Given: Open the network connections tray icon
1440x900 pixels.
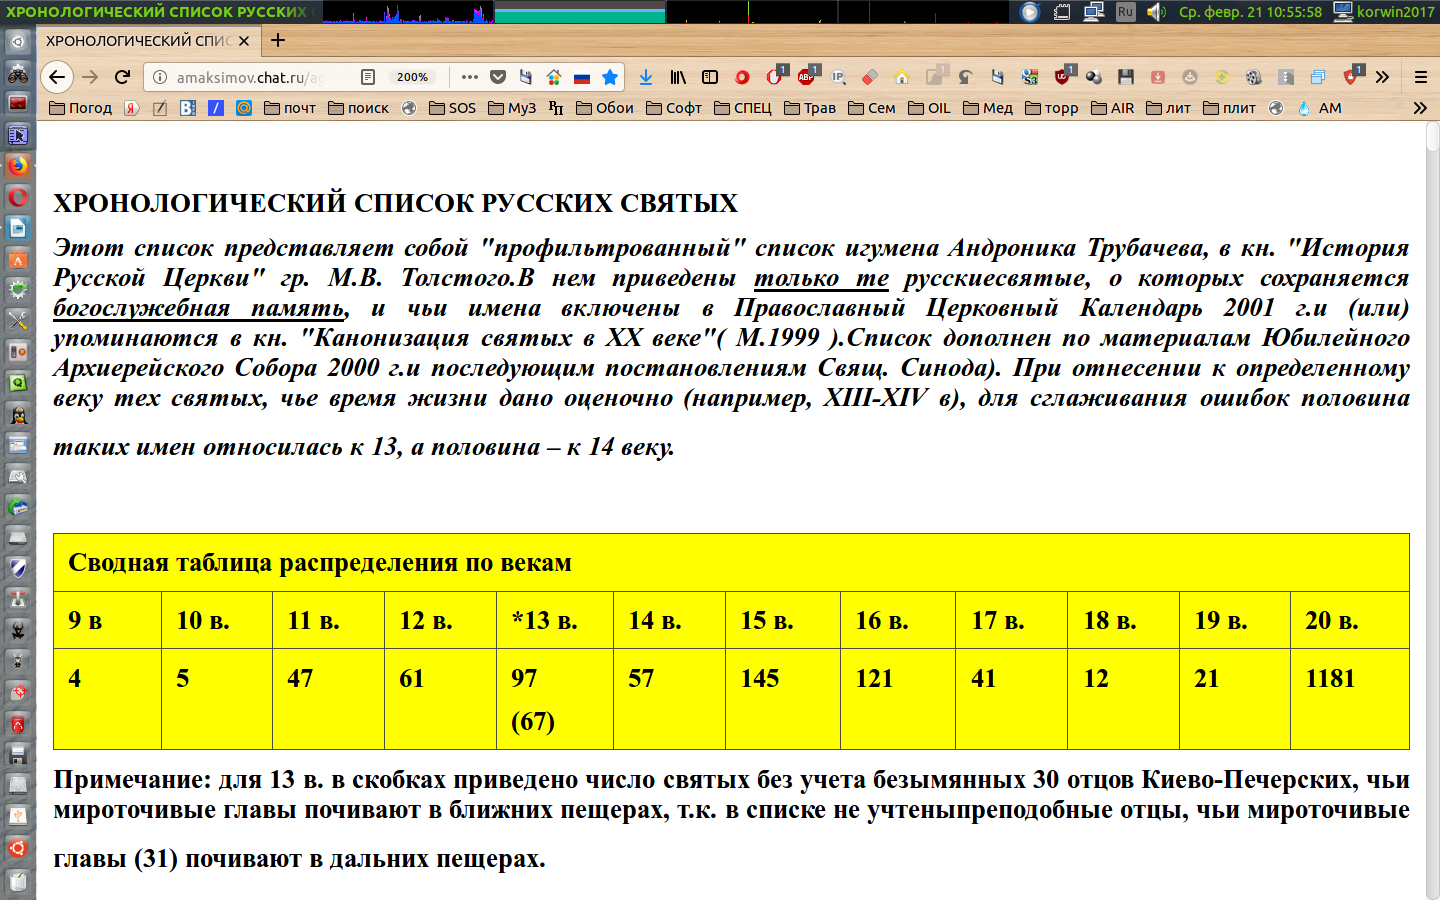Looking at the screenshot, I should [1093, 11].
